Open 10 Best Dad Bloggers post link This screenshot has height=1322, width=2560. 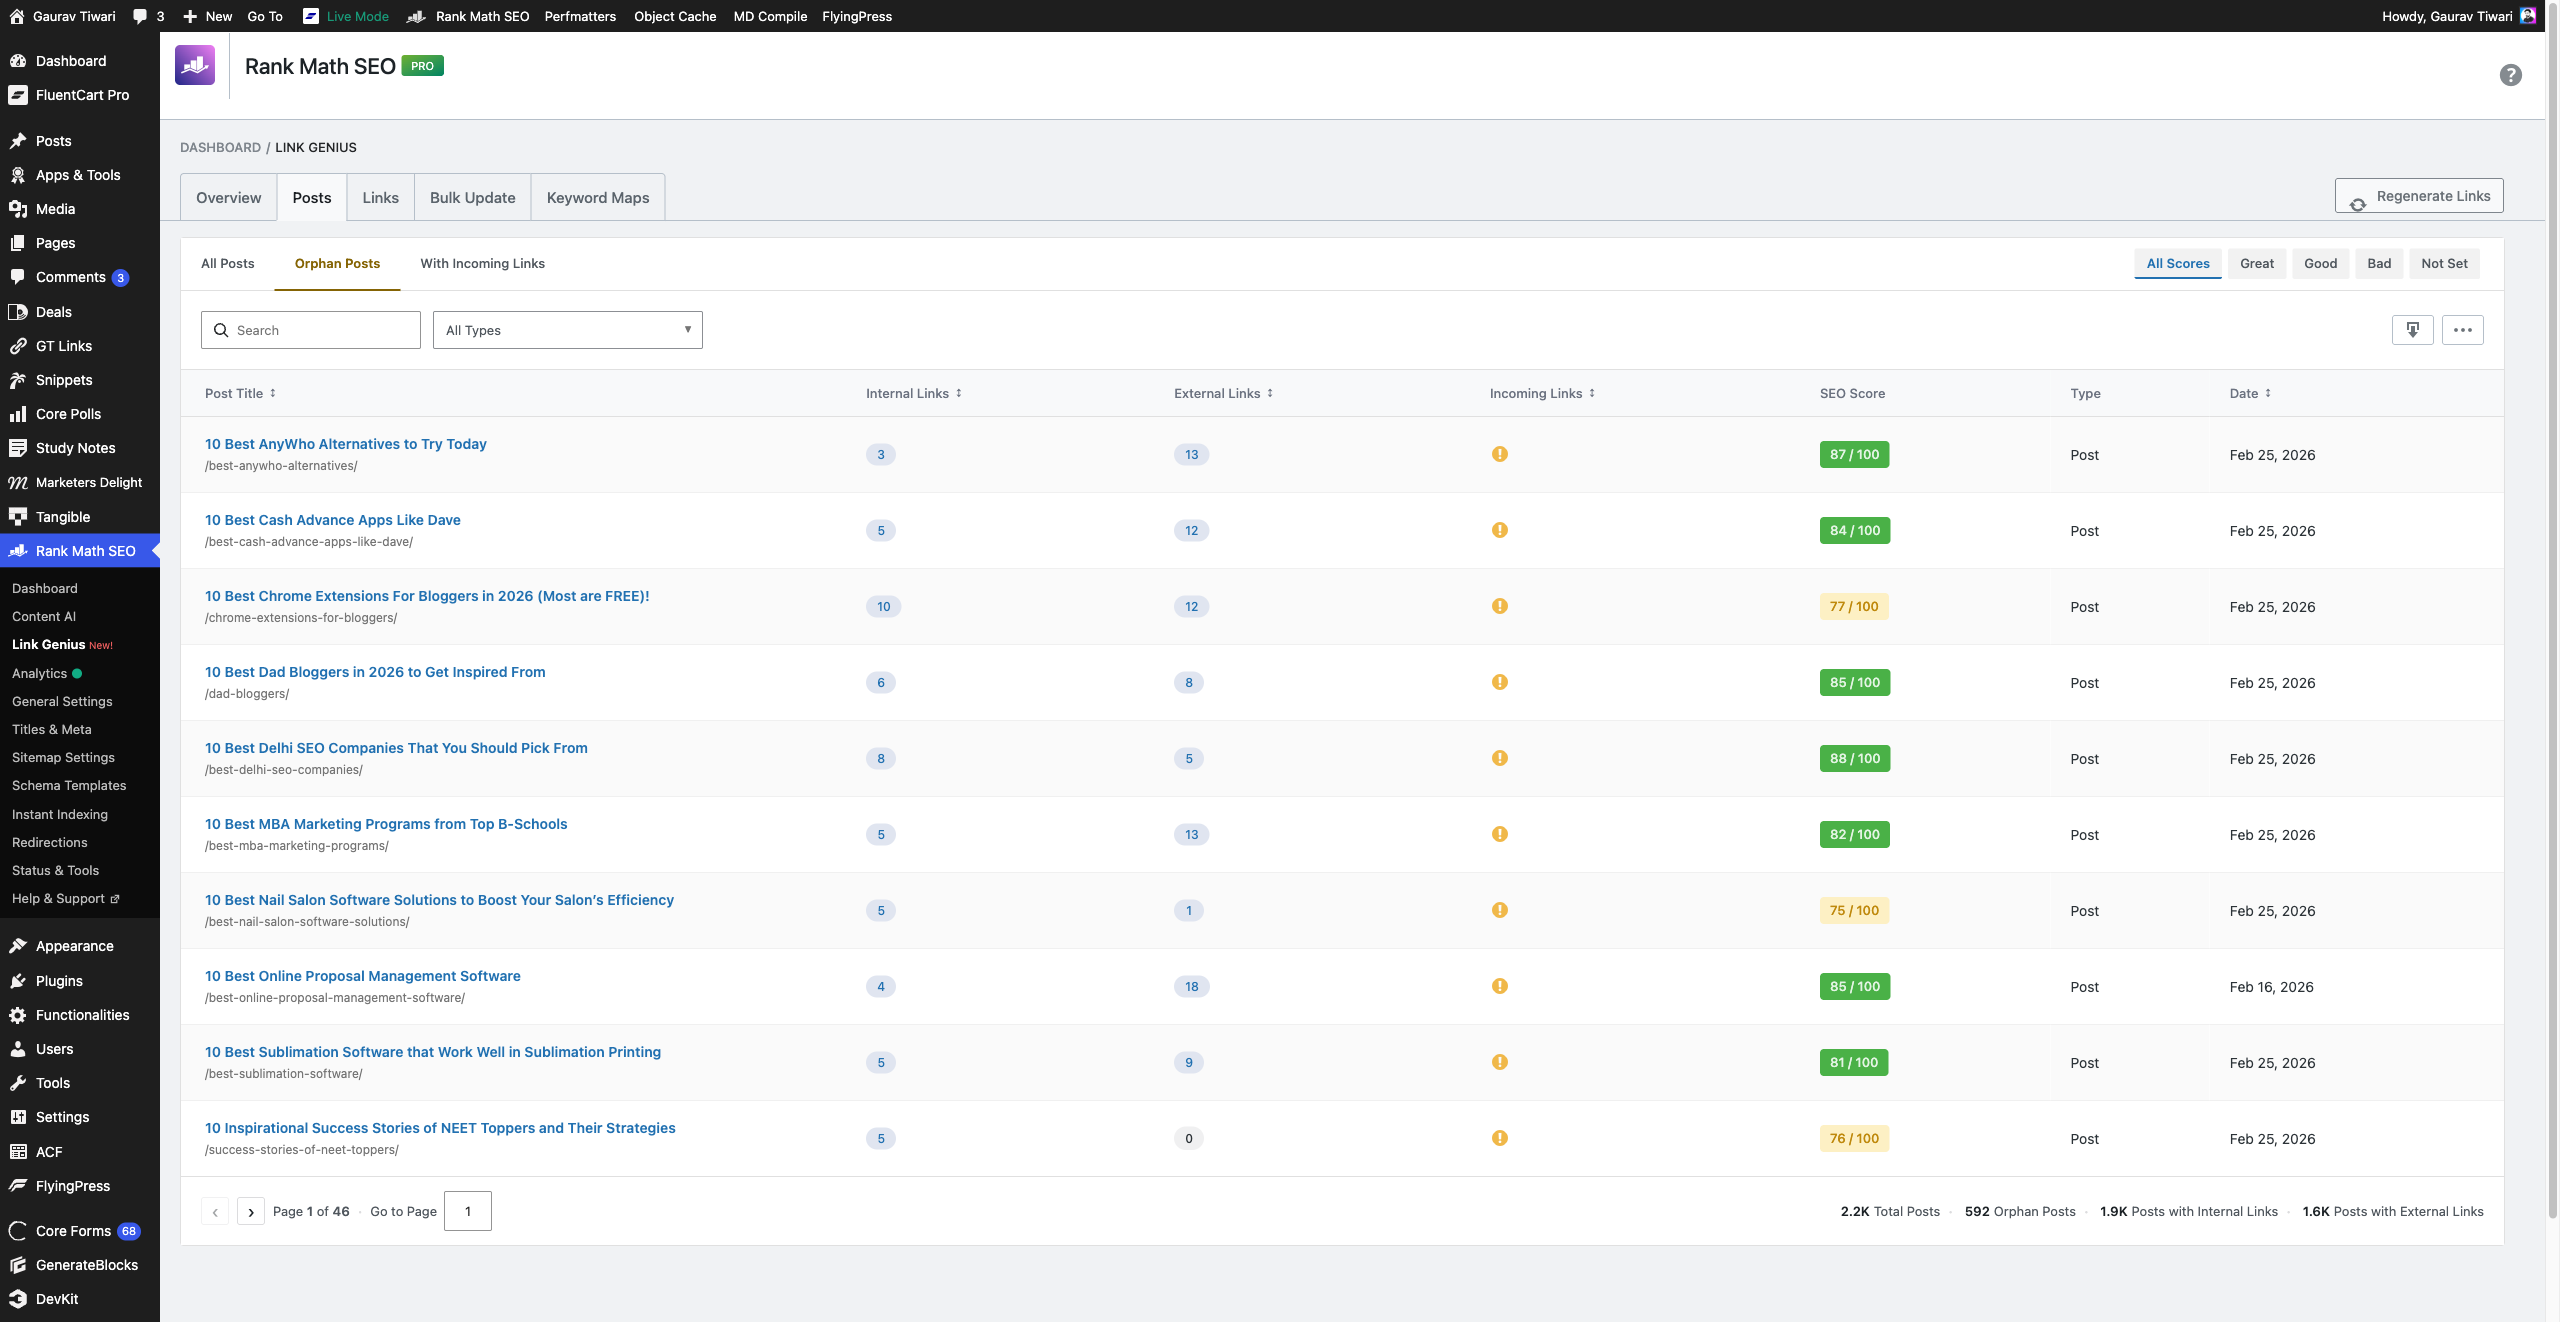pos(375,672)
